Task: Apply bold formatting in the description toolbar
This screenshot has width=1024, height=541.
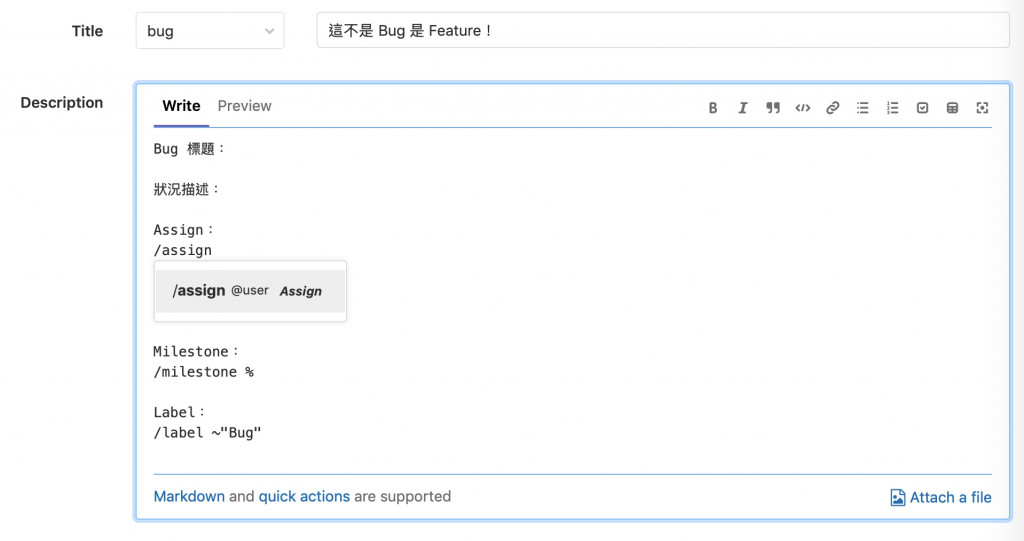Action: click(x=712, y=108)
